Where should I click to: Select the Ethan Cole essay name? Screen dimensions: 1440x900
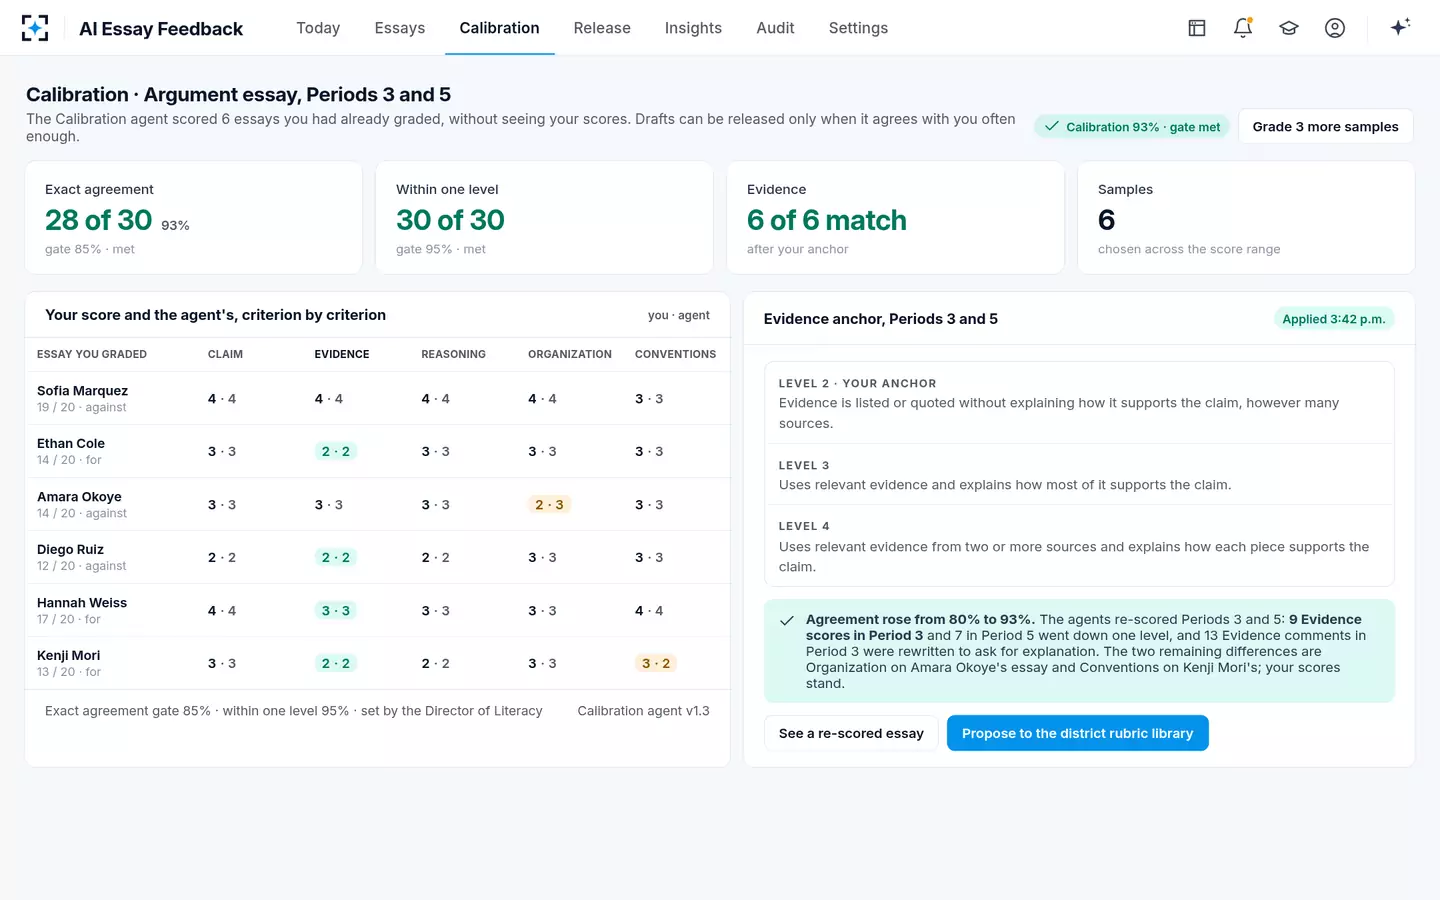click(x=71, y=444)
